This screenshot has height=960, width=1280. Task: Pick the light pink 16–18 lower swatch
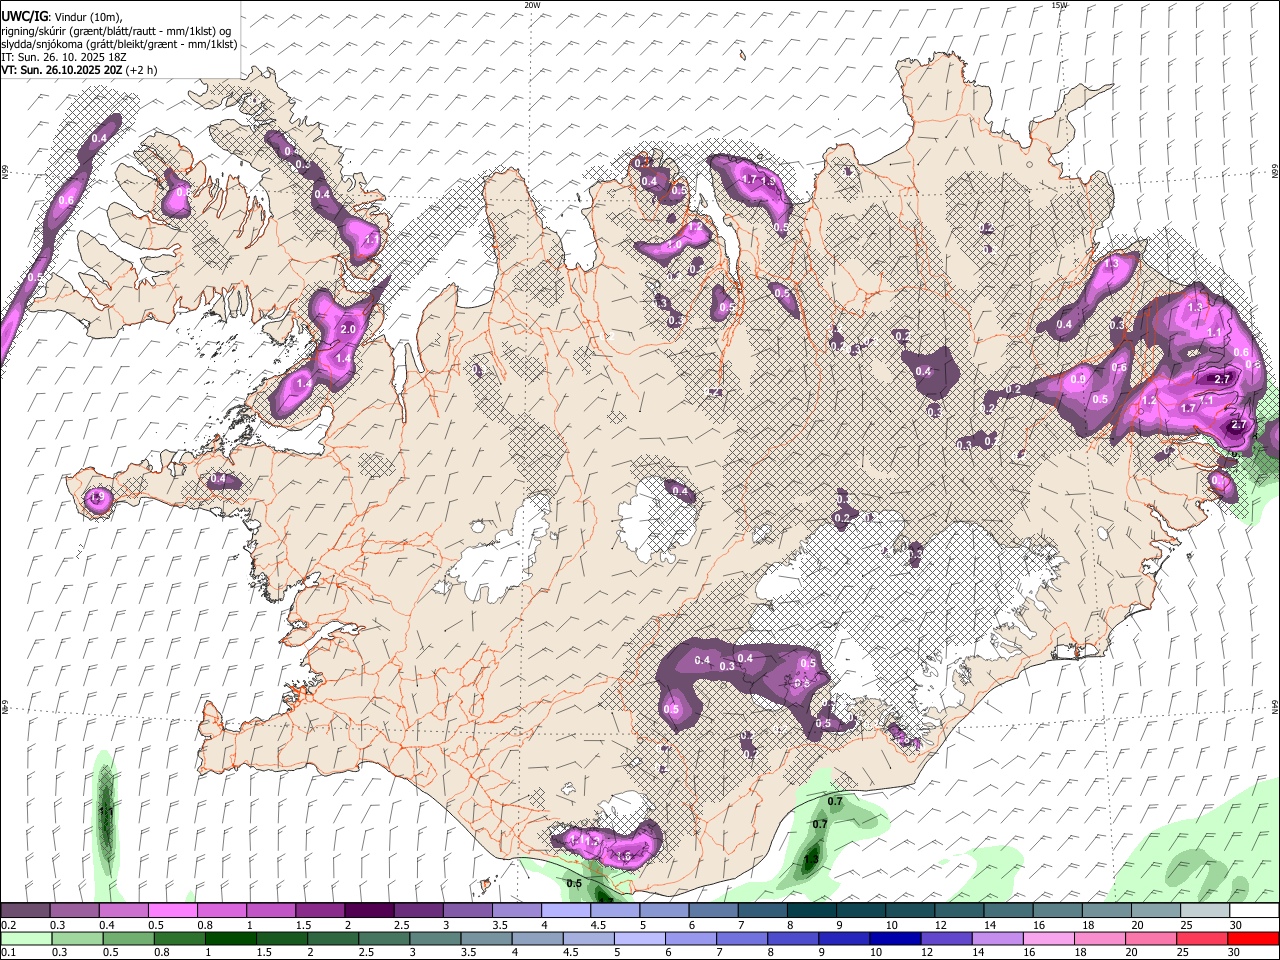pyautogui.click(x=1048, y=938)
